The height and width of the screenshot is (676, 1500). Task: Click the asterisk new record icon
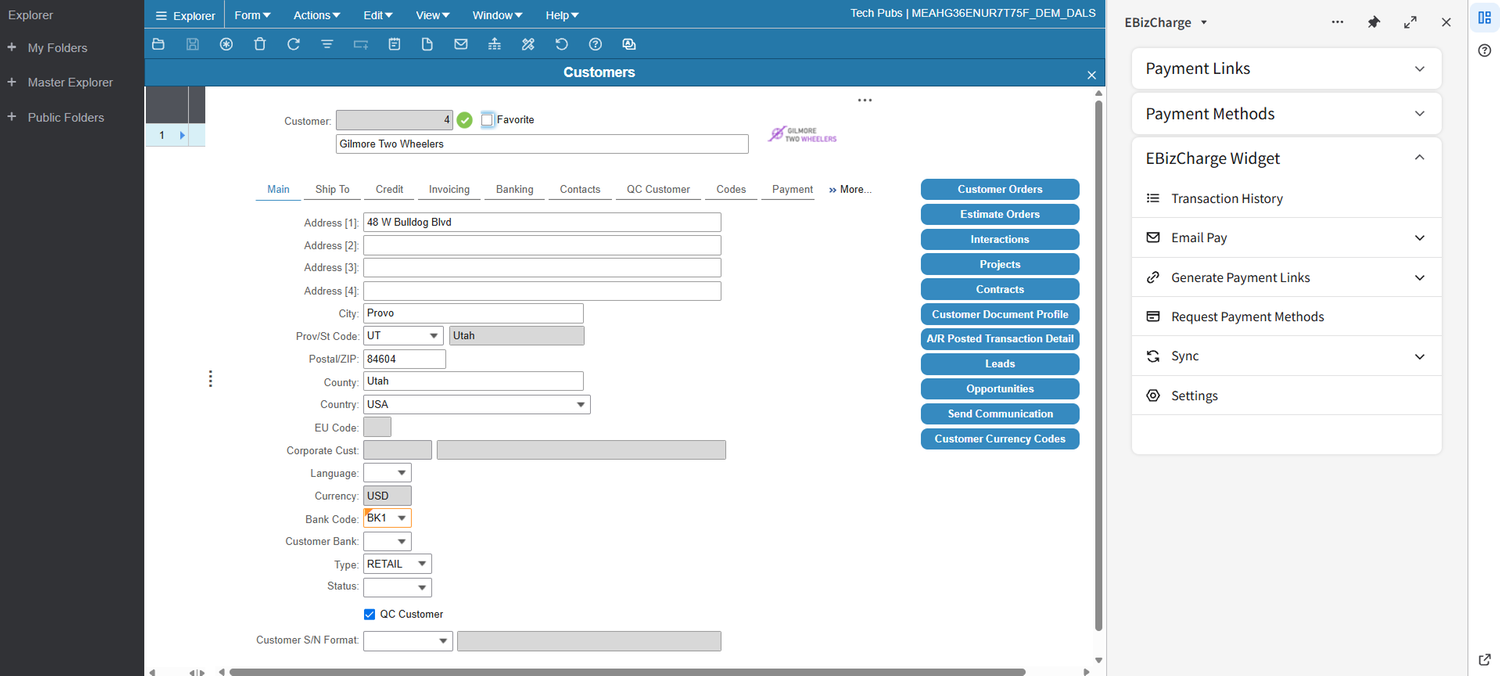(226, 44)
